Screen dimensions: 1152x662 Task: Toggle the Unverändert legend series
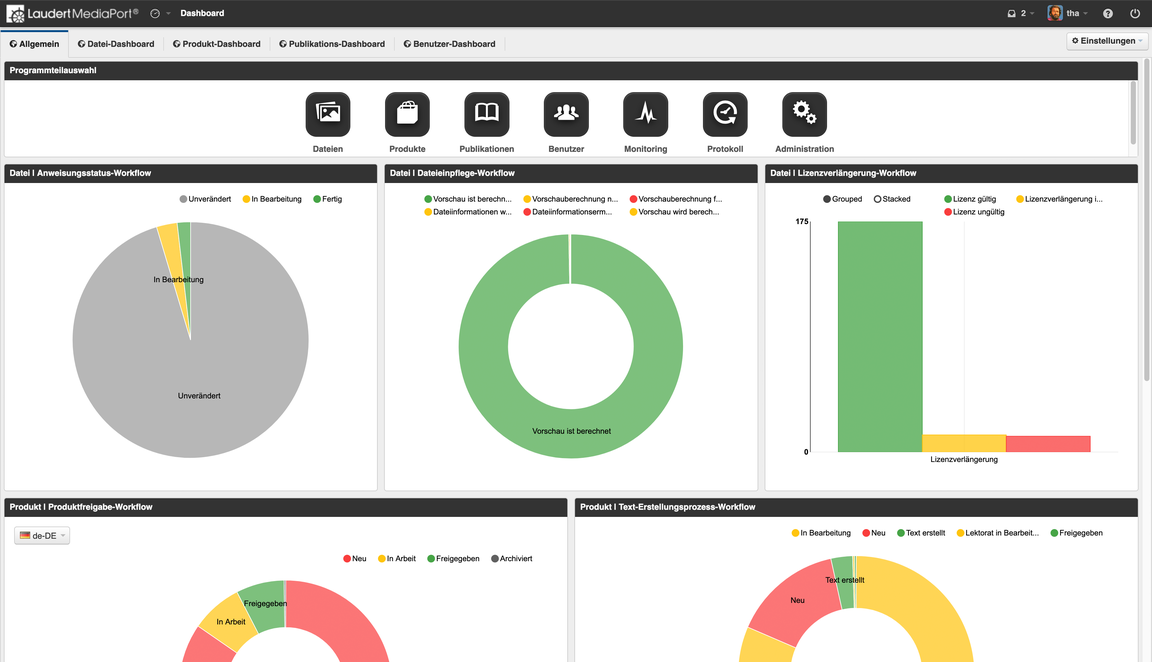[205, 199]
